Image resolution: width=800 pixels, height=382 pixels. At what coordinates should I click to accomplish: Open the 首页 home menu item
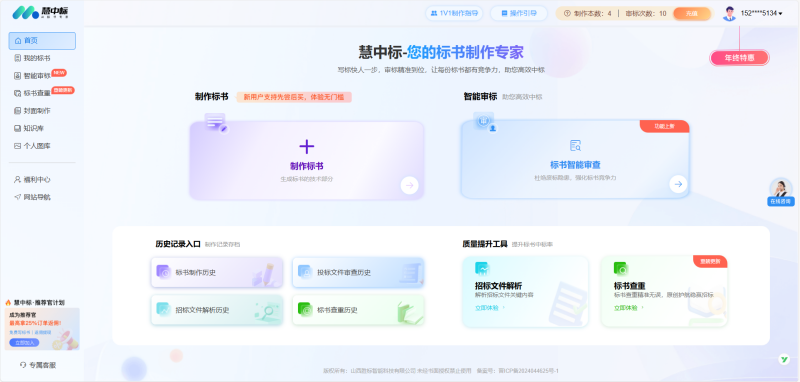pos(42,41)
